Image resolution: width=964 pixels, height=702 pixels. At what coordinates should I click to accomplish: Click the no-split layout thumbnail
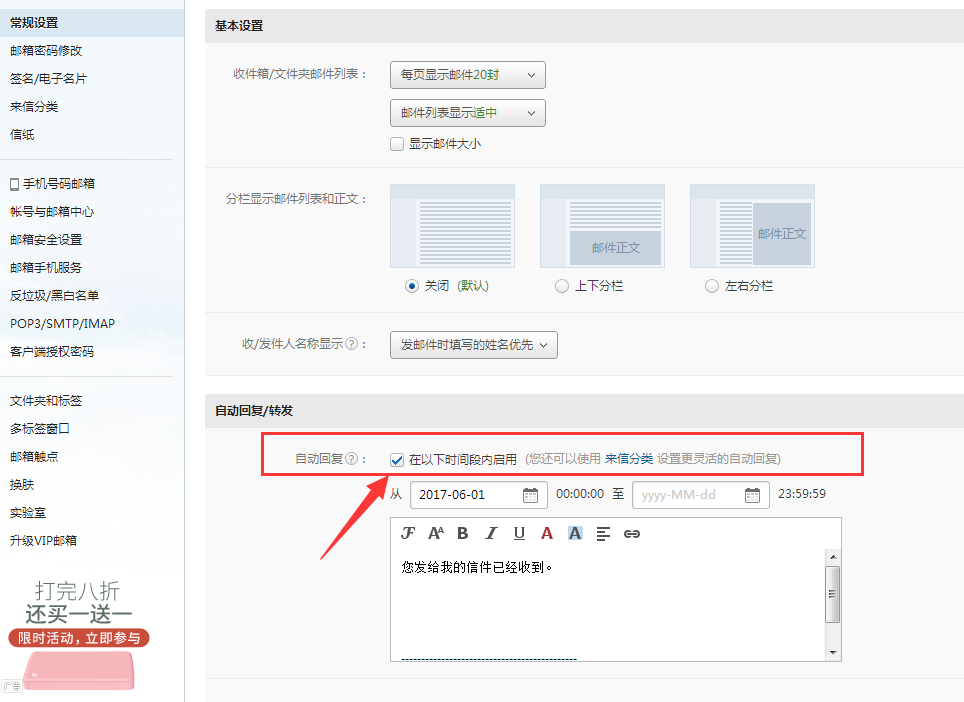point(452,226)
